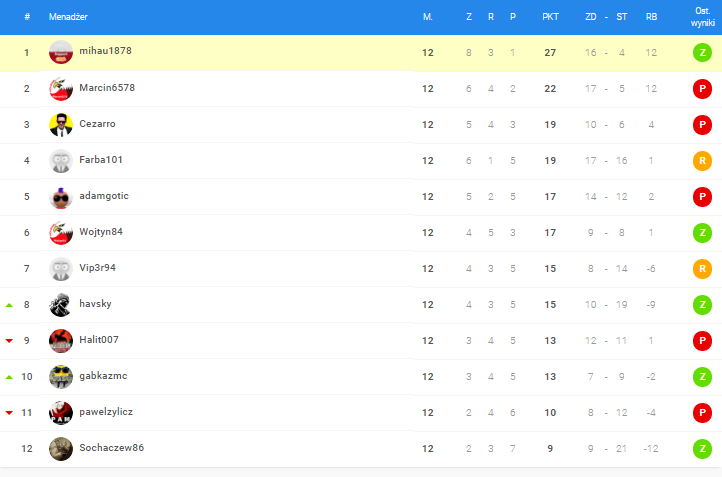Click orange R badge for Vip3r94

point(702,268)
